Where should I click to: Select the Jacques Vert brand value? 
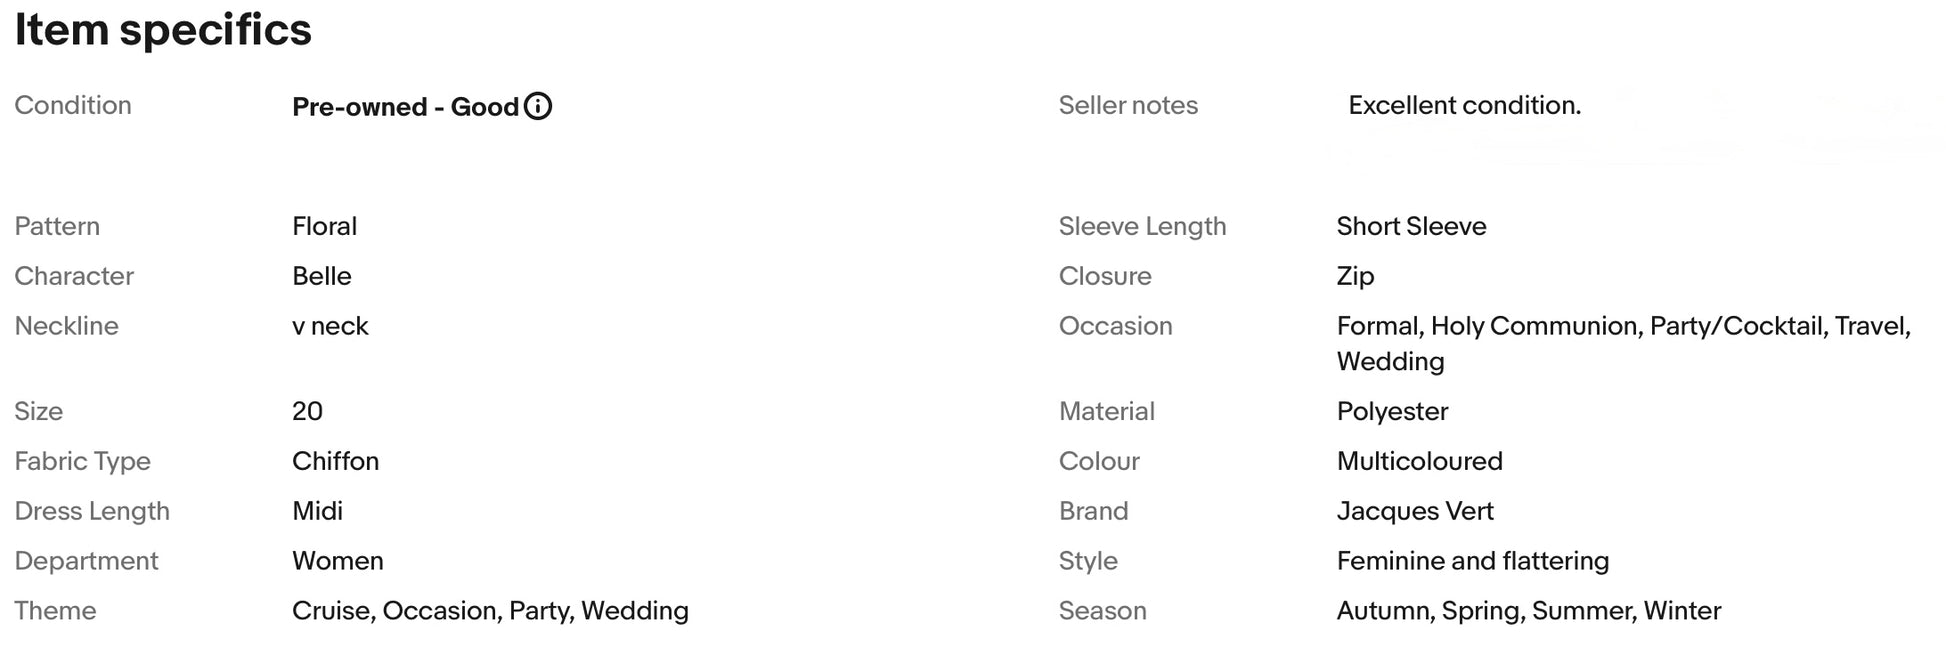pyautogui.click(x=1415, y=511)
